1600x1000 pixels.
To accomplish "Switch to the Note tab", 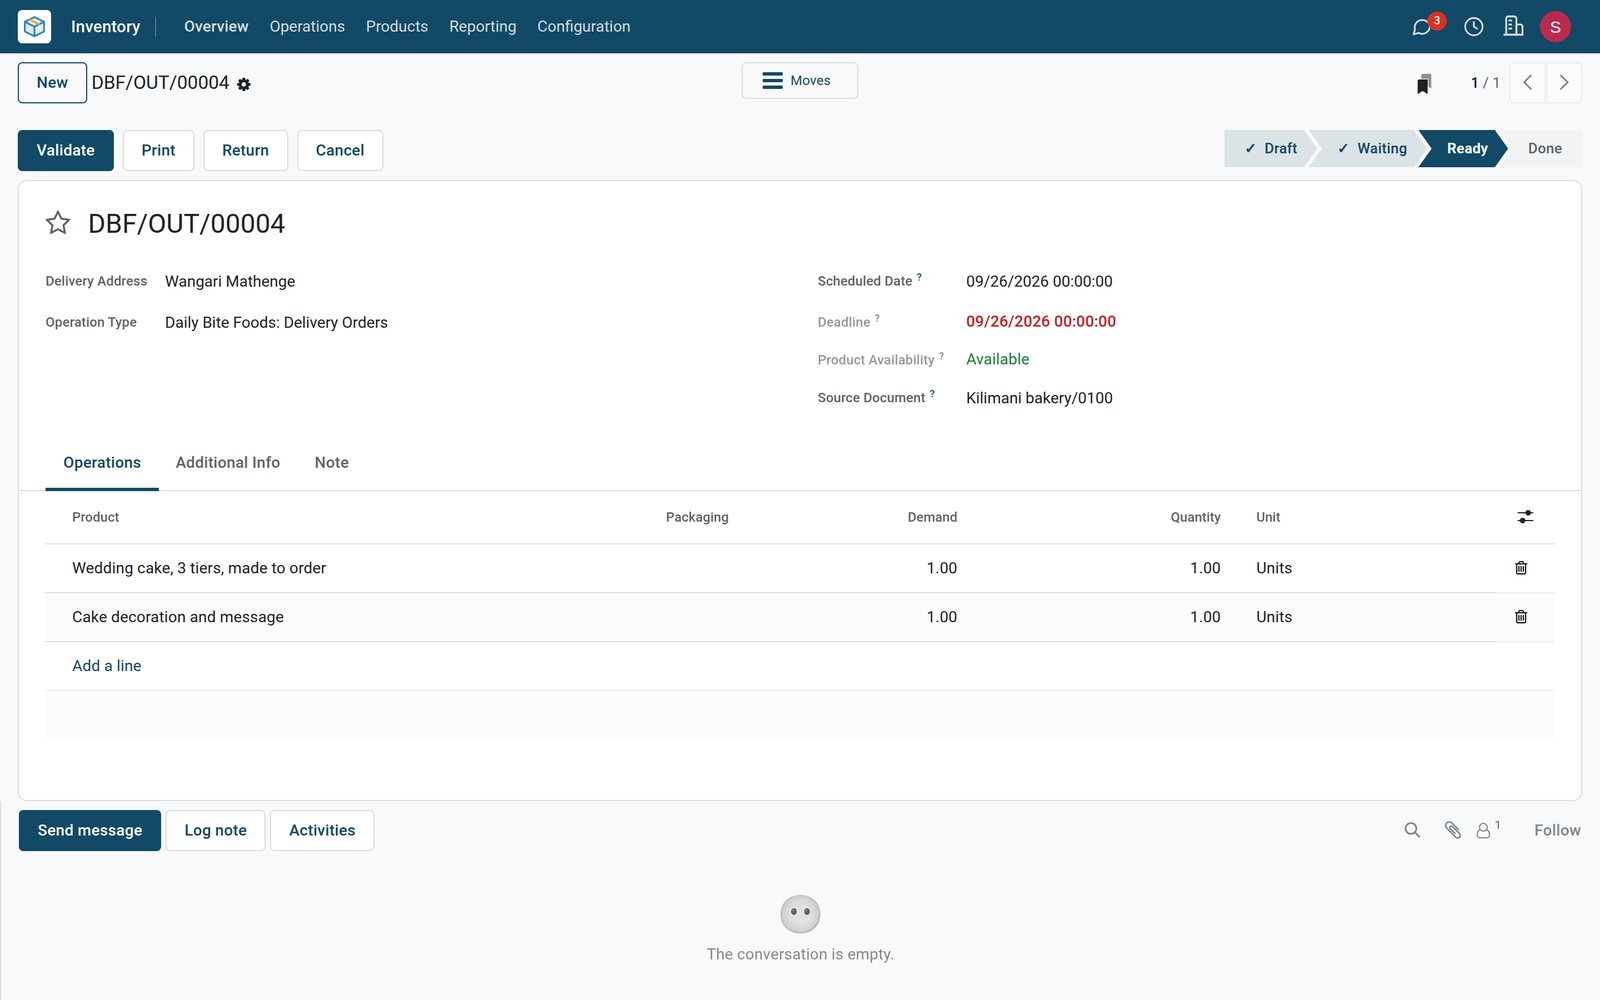I will pos(332,463).
